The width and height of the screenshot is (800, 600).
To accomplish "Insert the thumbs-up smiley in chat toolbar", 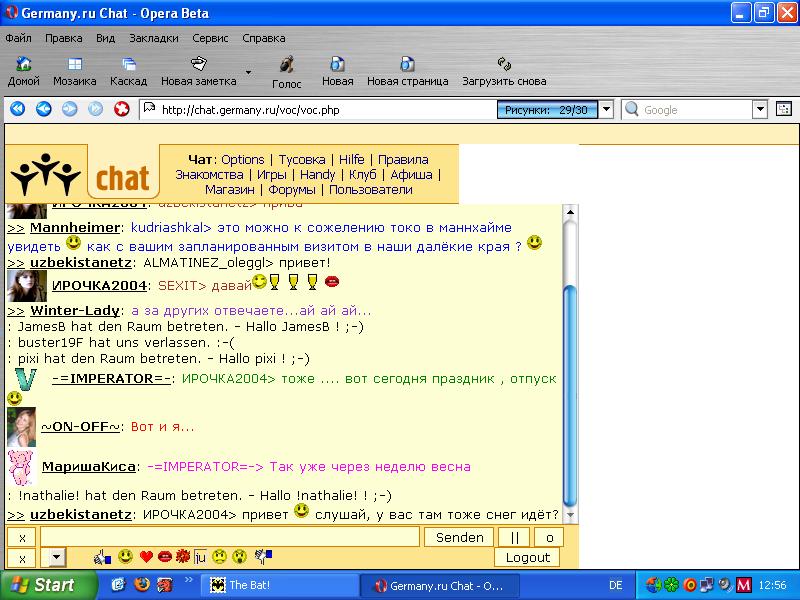I will tap(102, 557).
